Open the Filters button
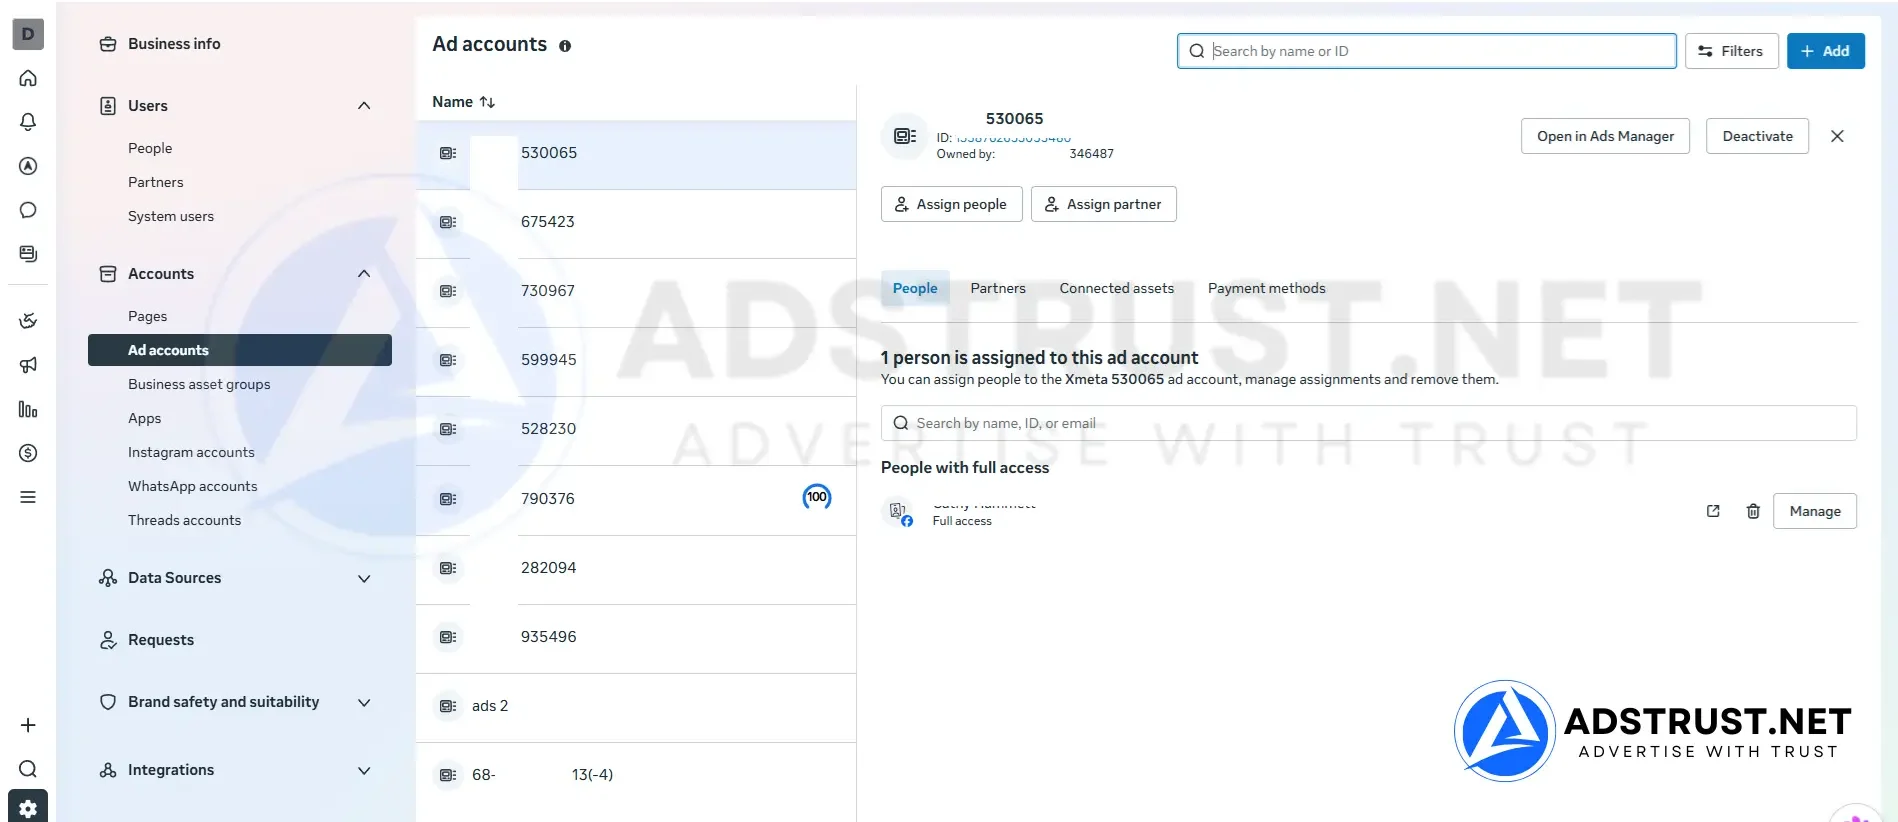The image size is (1898, 822). coord(1731,51)
